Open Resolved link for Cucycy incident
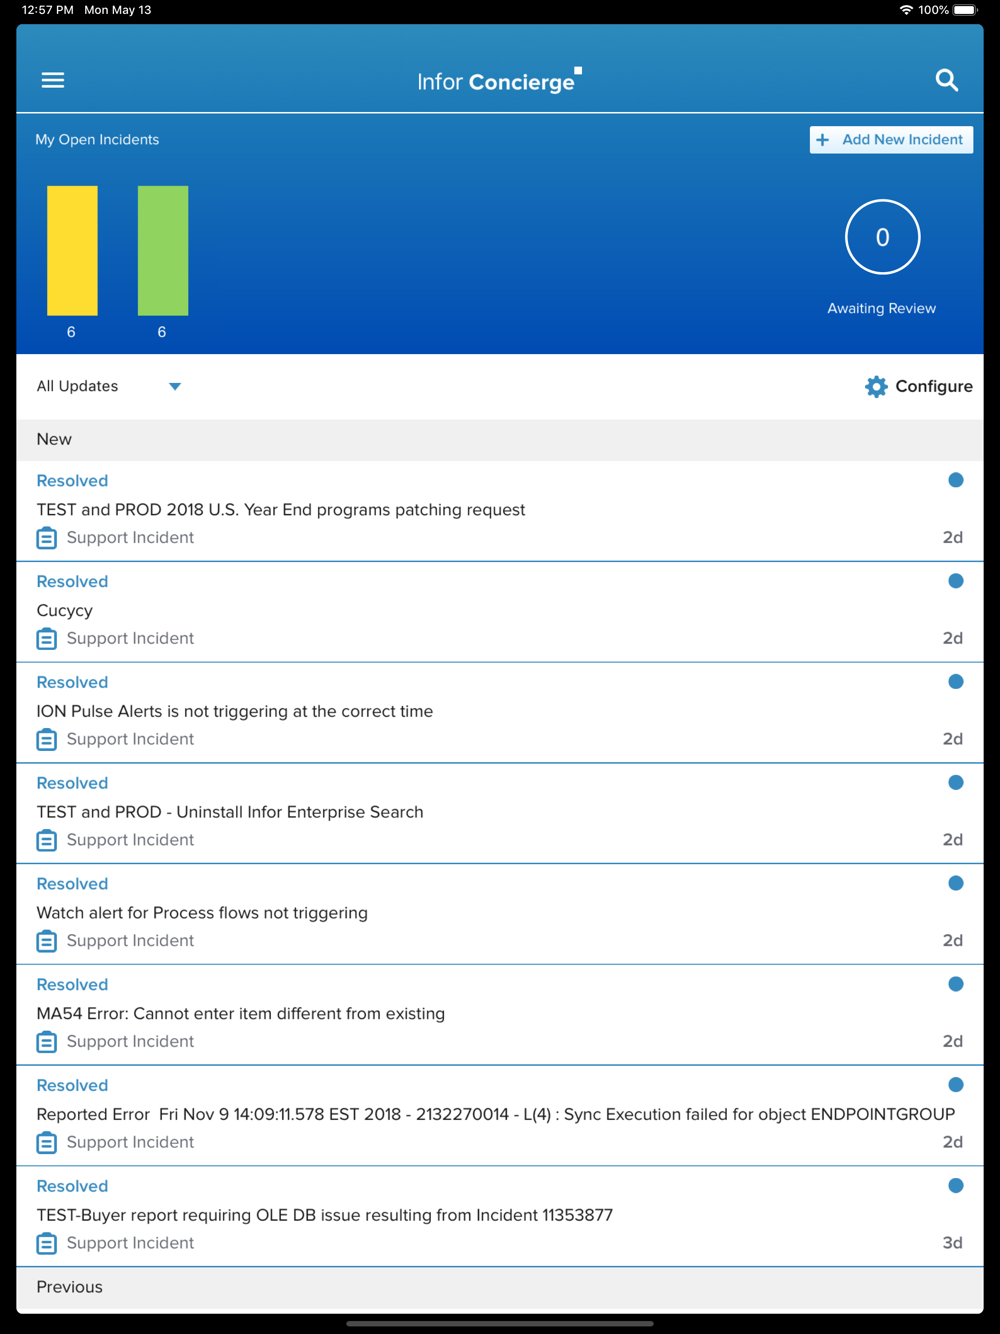The image size is (1000, 1334). click(72, 582)
